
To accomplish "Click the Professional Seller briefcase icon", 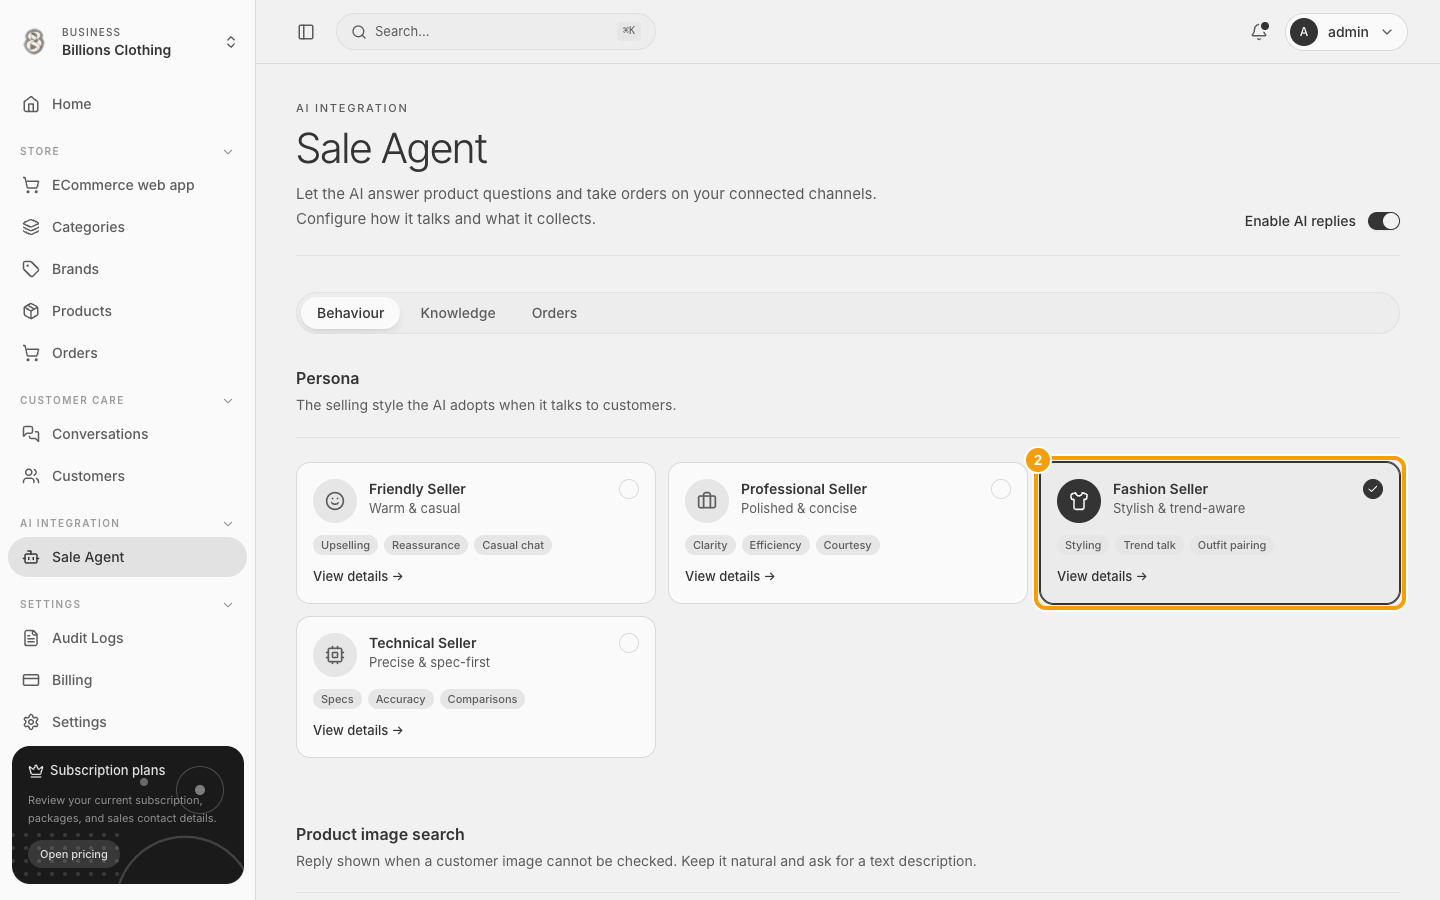I will (707, 501).
